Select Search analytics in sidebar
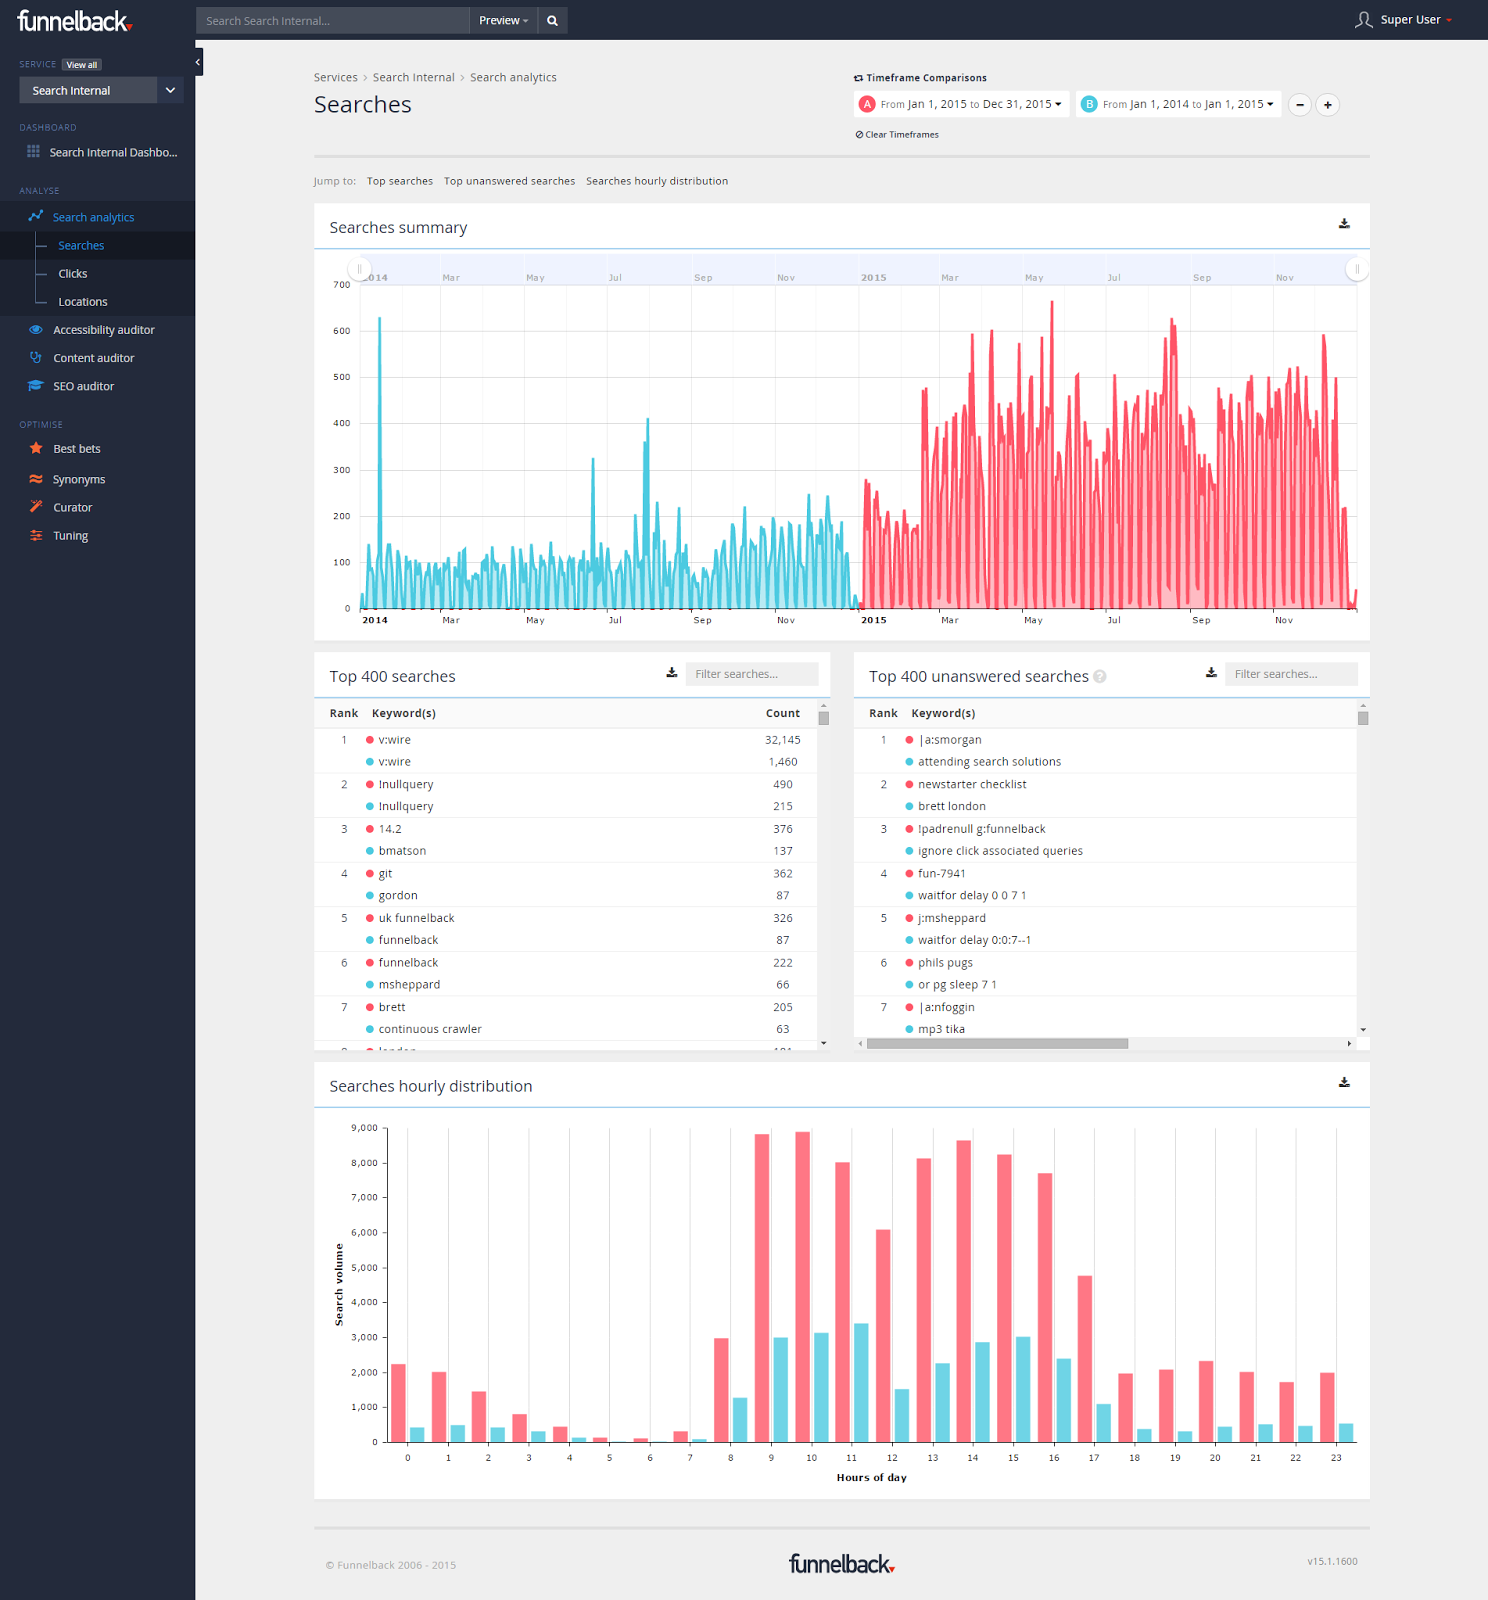This screenshot has width=1488, height=1600. (93, 217)
